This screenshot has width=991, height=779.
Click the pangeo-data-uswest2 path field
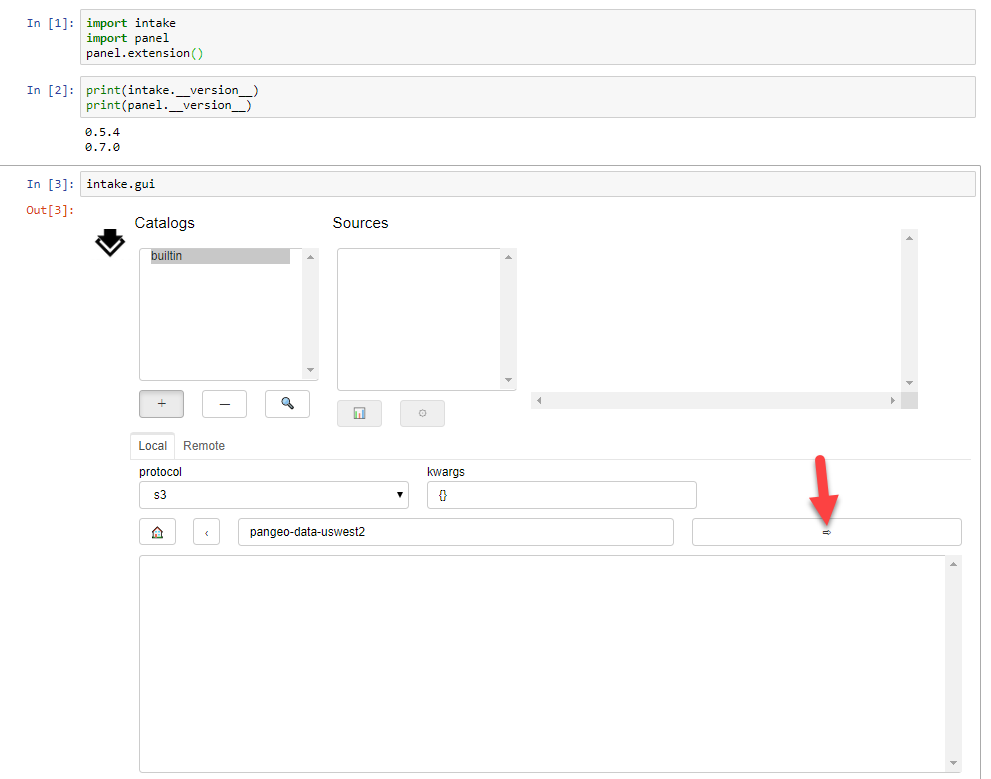[x=455, y=531]
